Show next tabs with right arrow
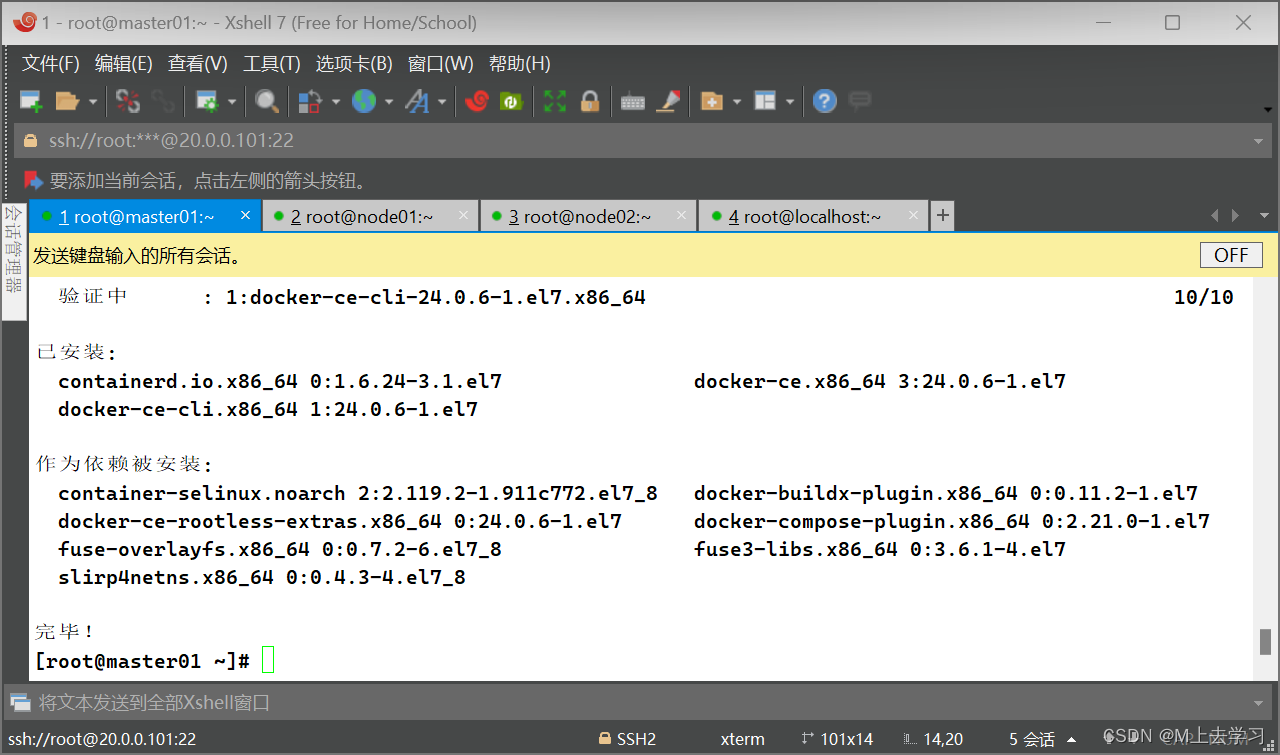 click(1236, 216)
